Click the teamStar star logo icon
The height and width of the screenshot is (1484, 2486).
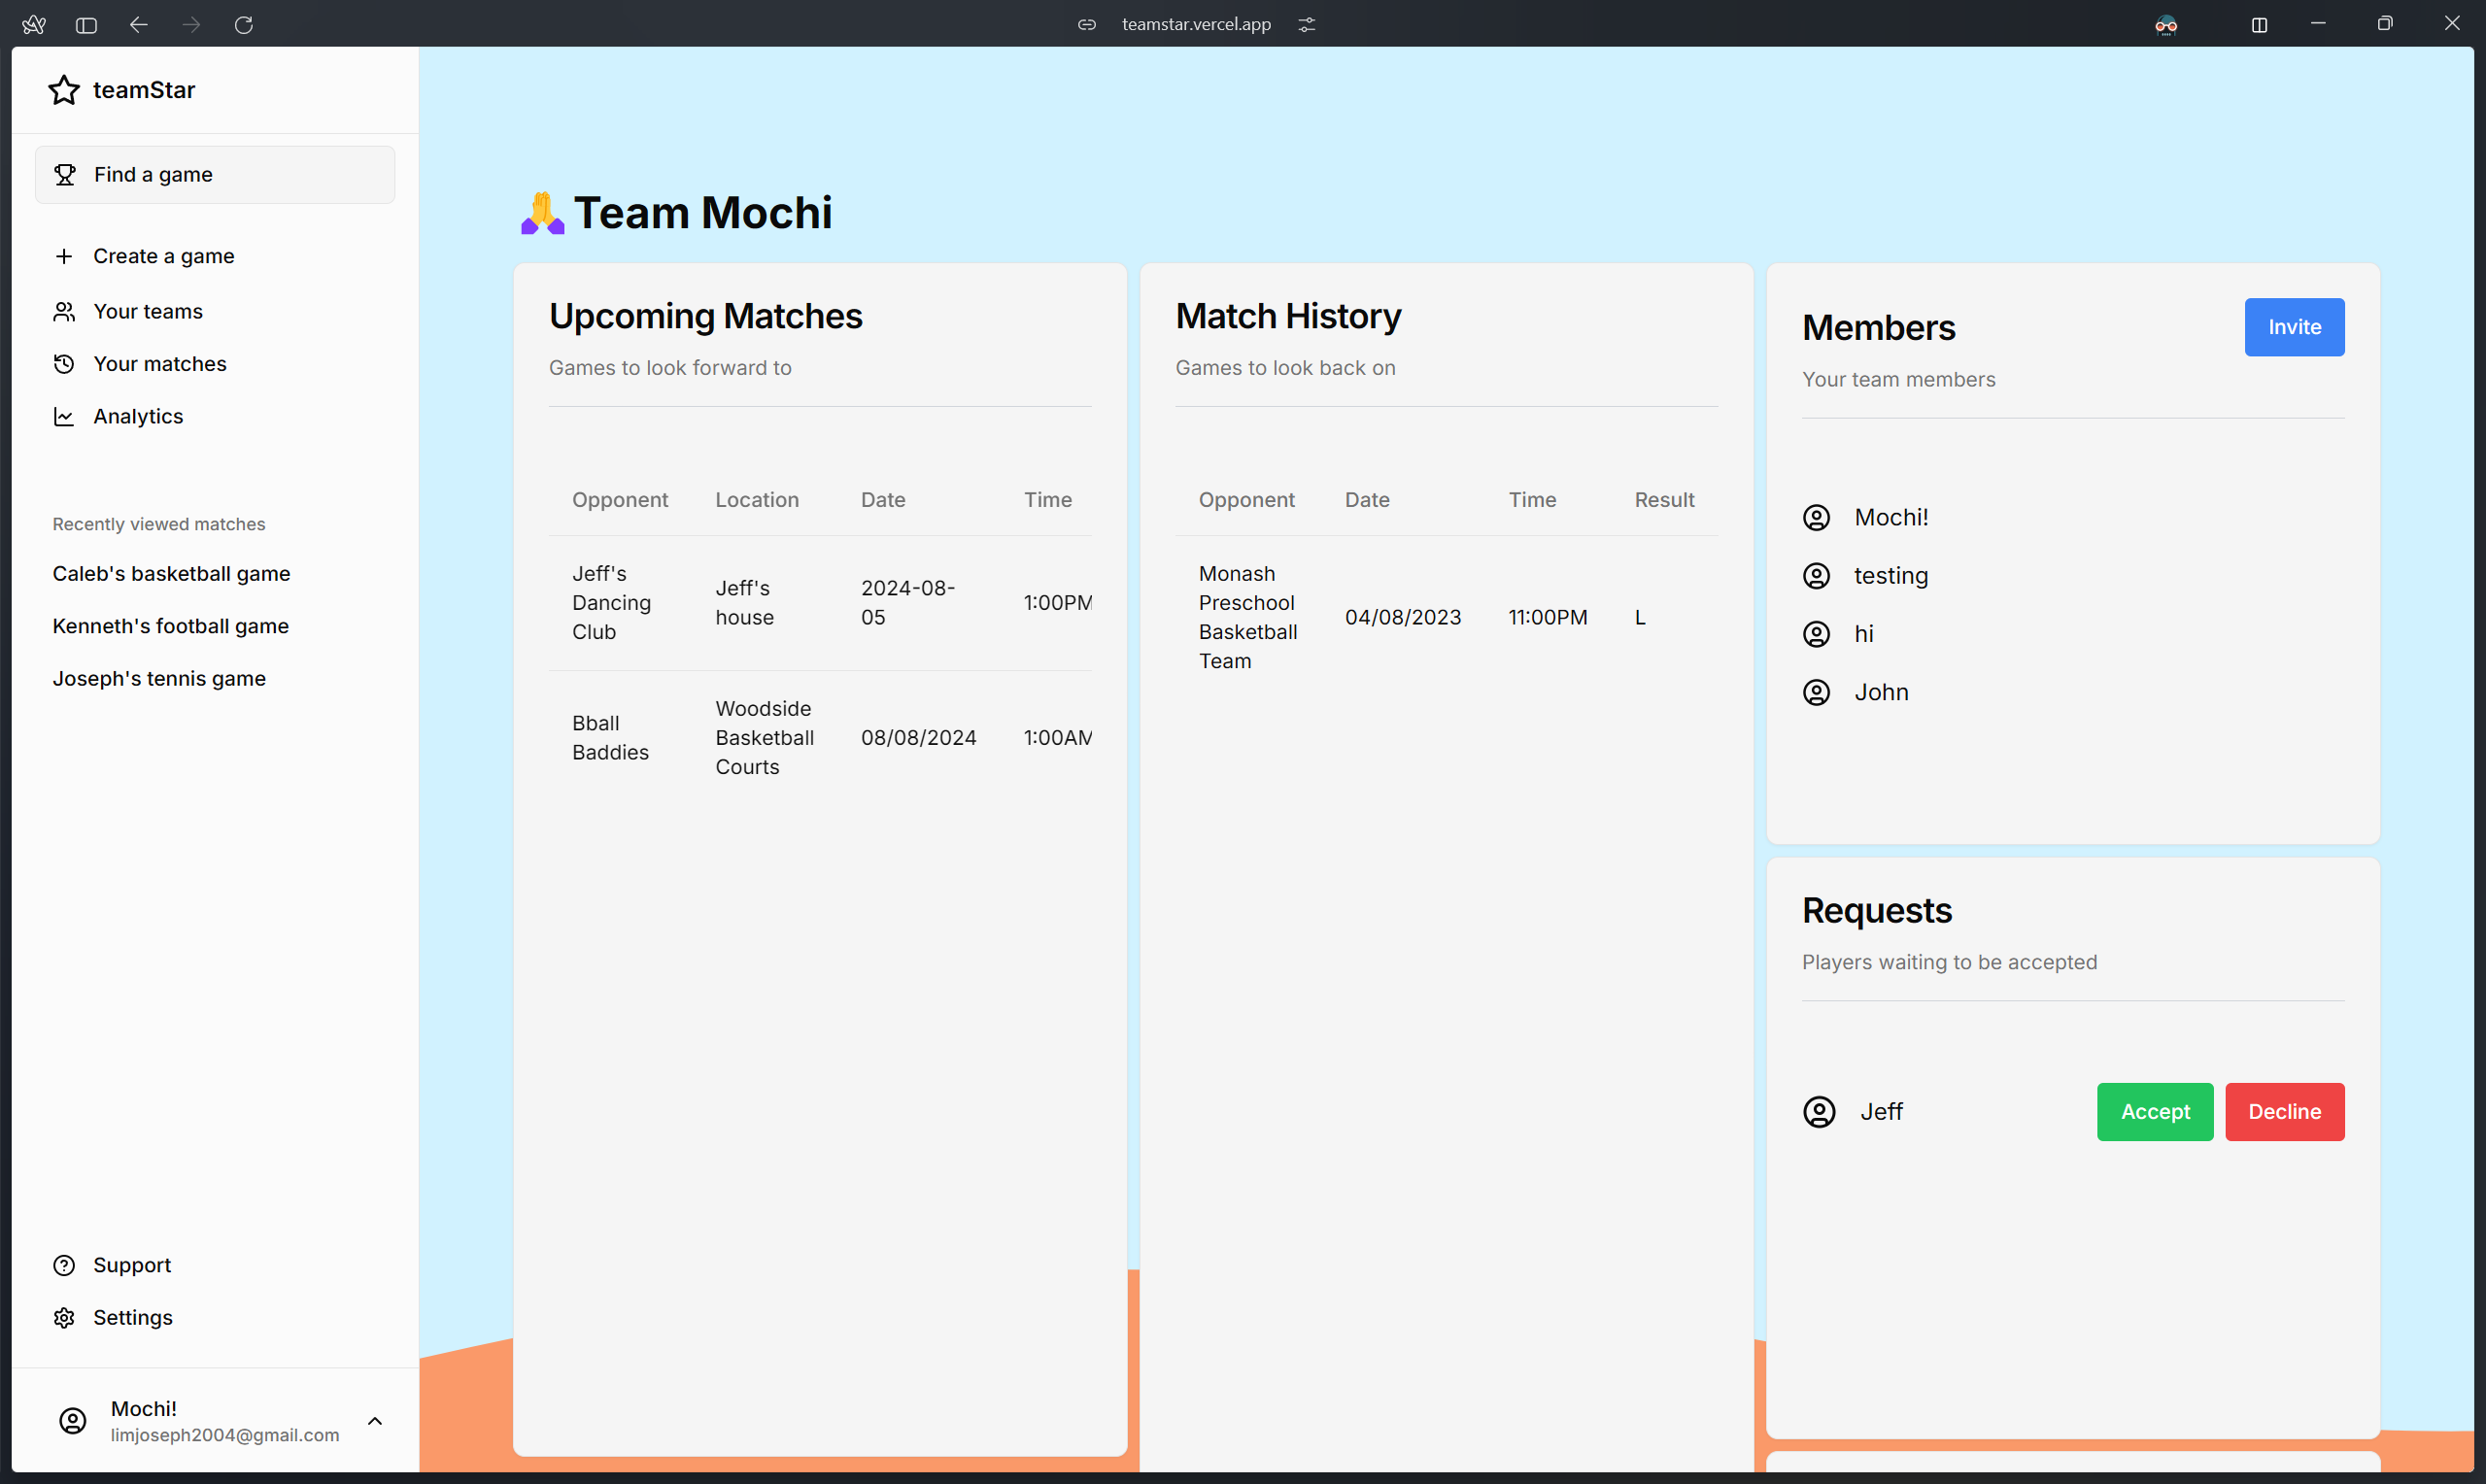(64, 90)
